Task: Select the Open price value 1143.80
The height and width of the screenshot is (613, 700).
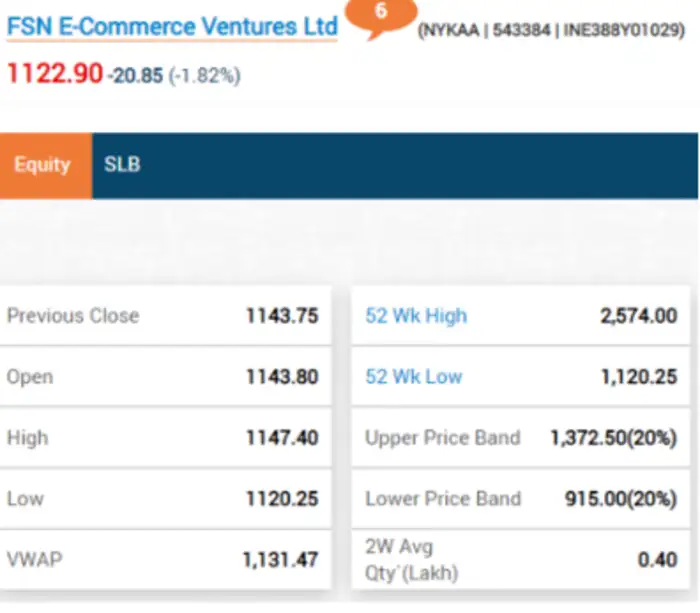Action: [x=282, y=377]
